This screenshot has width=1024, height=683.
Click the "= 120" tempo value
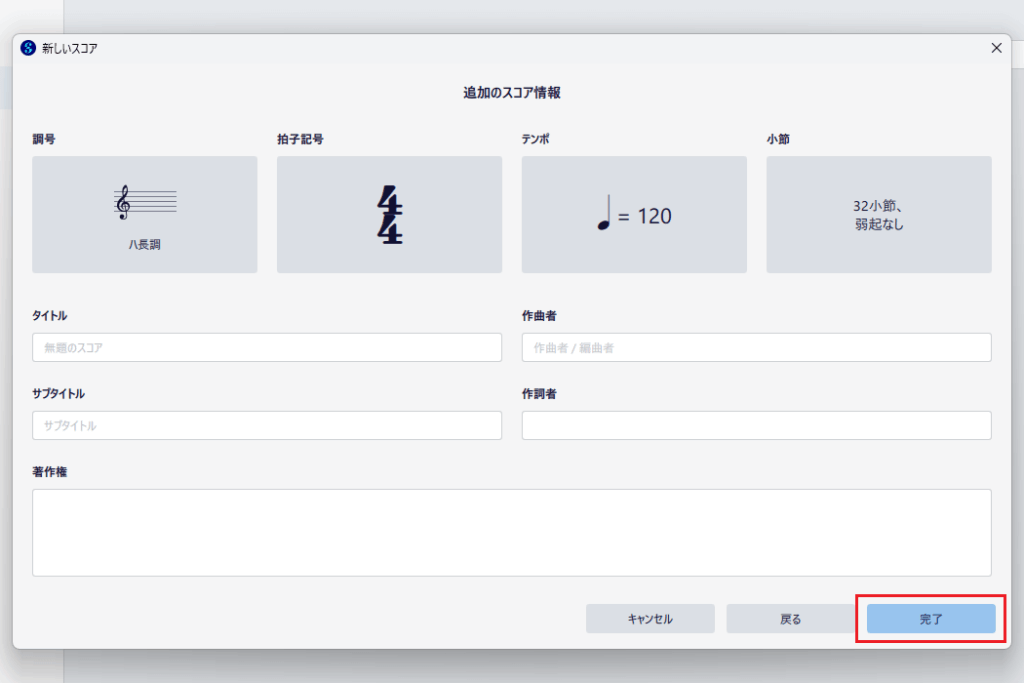(645, 216)
